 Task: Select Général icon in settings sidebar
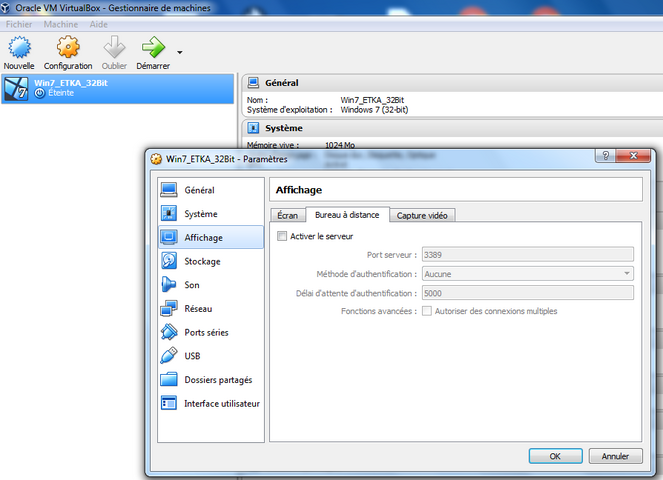pos(169,190)
